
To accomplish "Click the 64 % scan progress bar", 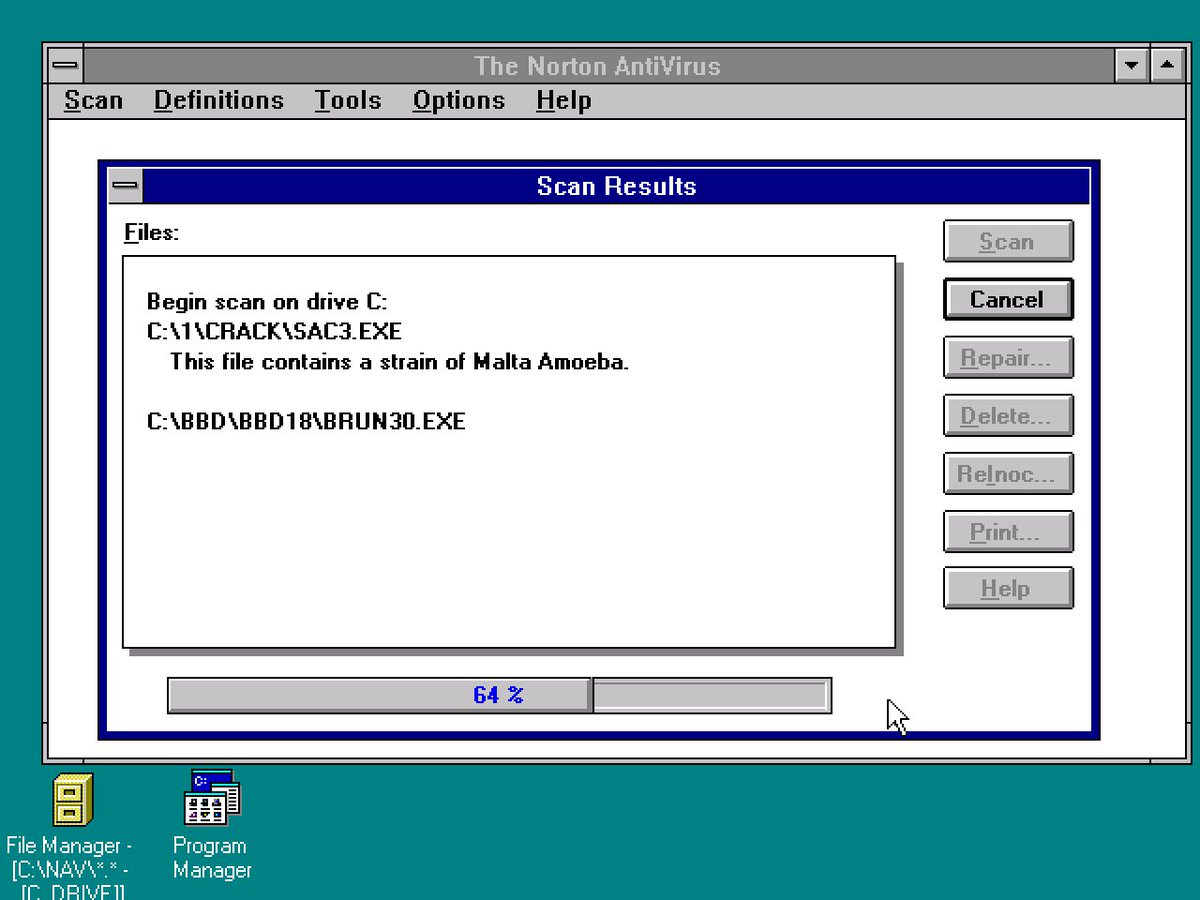I will click(x=499, y=695).
